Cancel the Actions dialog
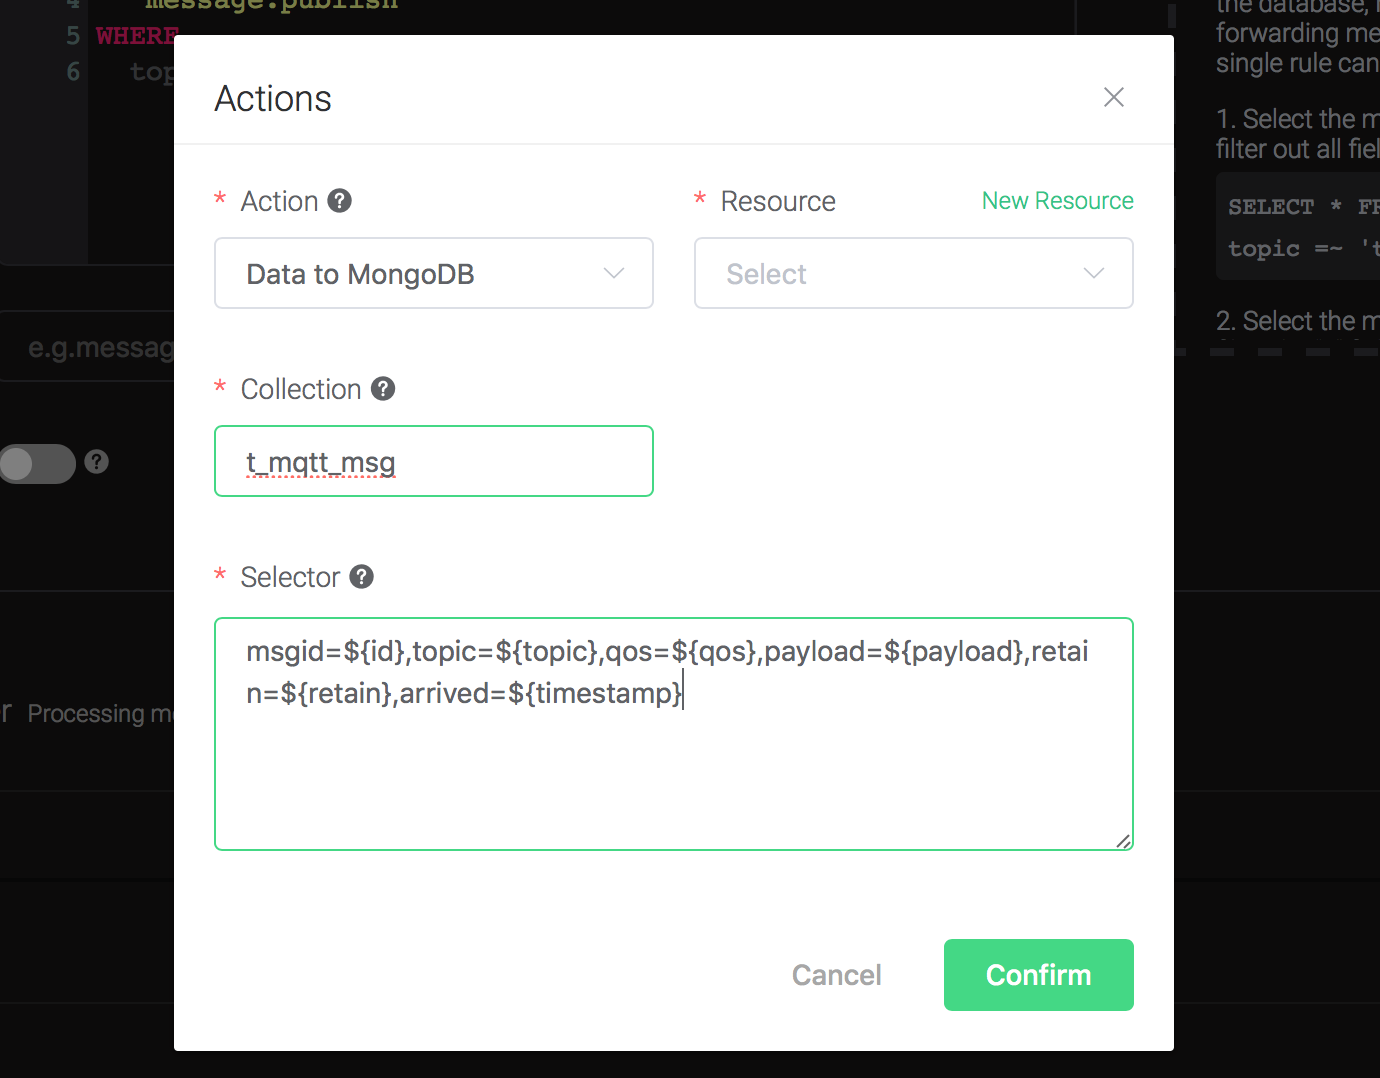The image size is (1380, 1078). point(836,975)
